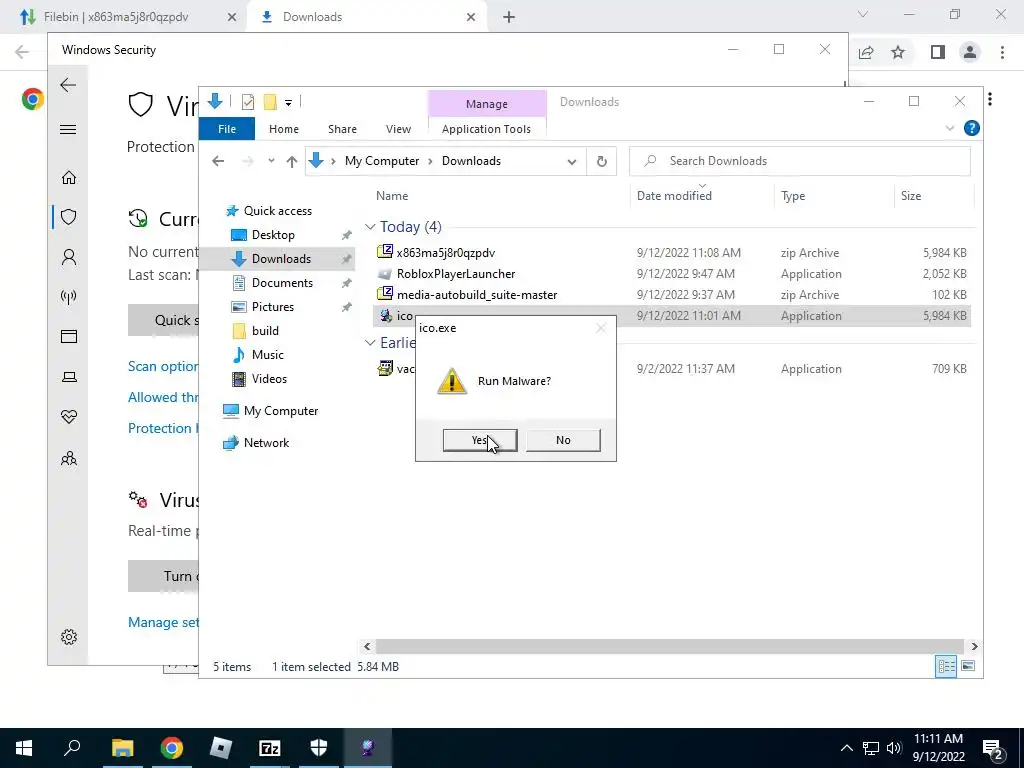Sort by Name column header

point(392,196)
